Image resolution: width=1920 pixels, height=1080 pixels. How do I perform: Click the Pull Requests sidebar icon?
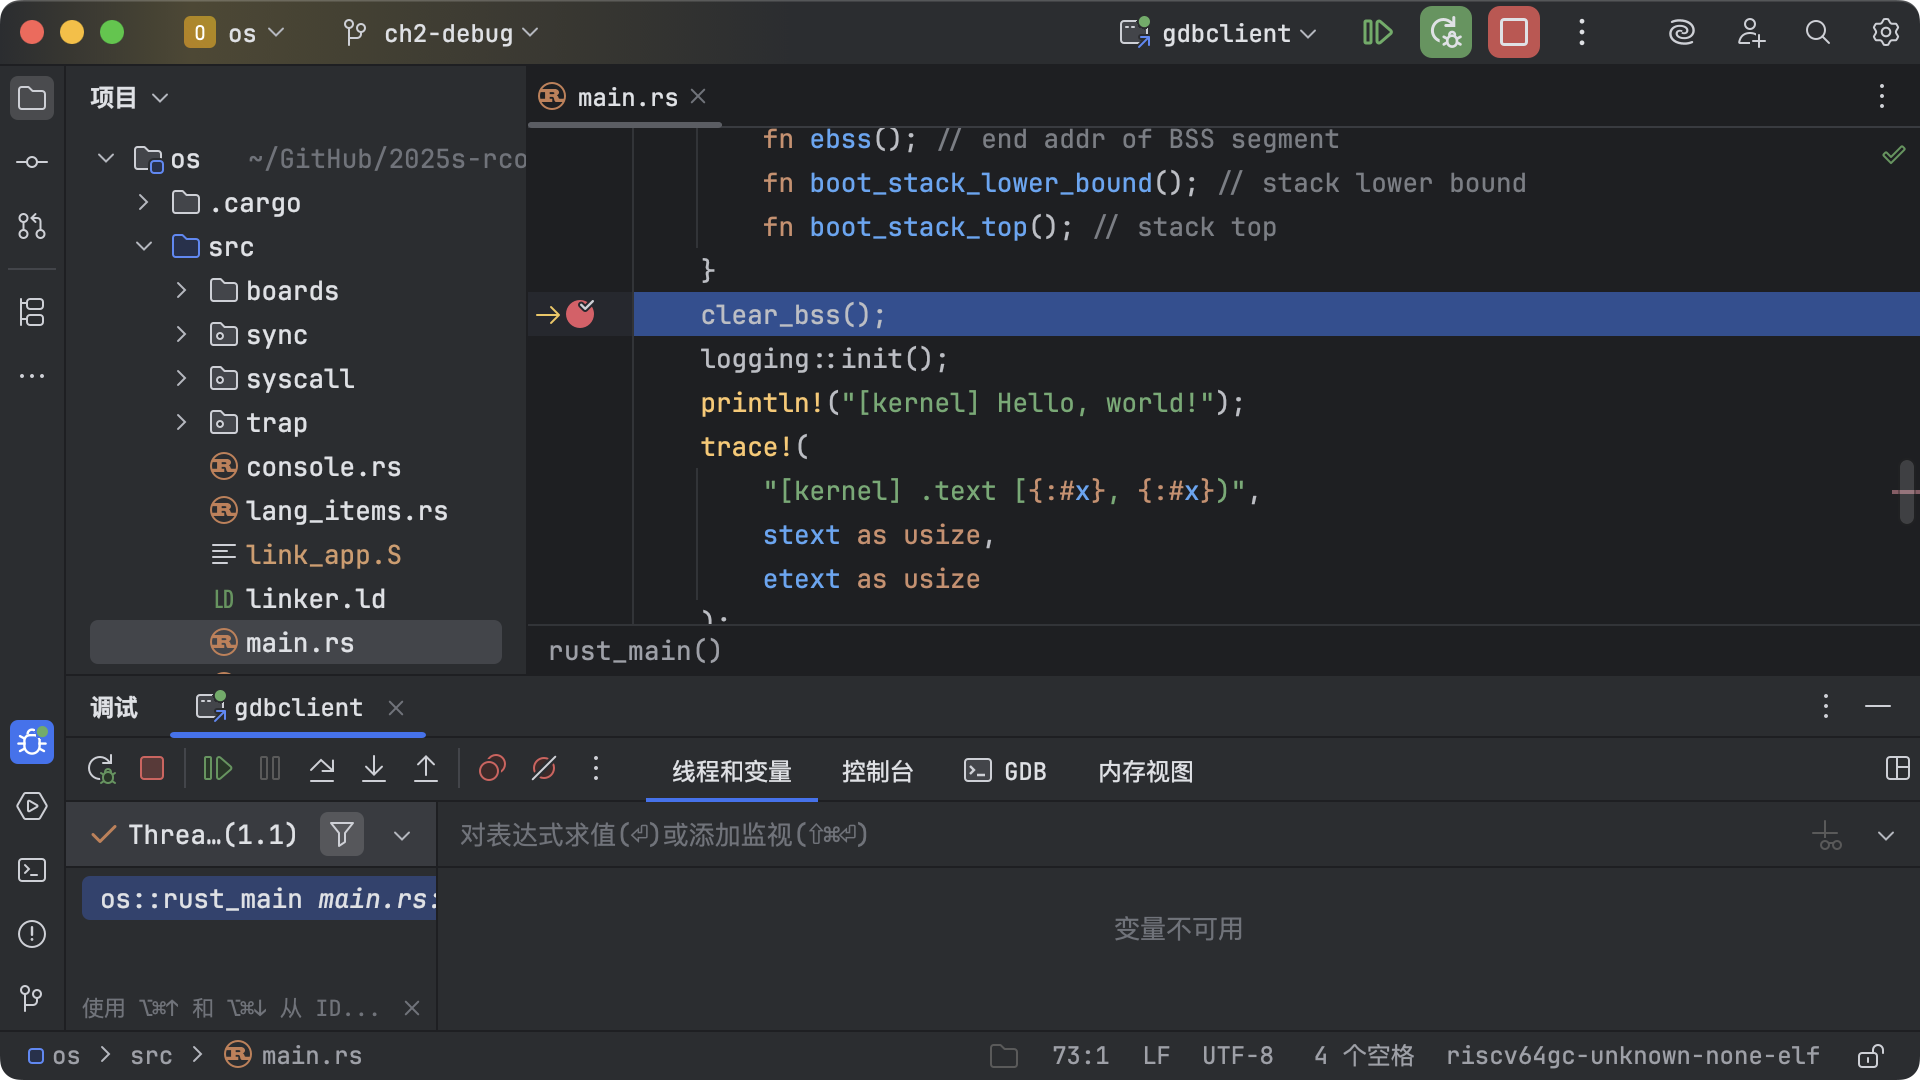(32, 226)
